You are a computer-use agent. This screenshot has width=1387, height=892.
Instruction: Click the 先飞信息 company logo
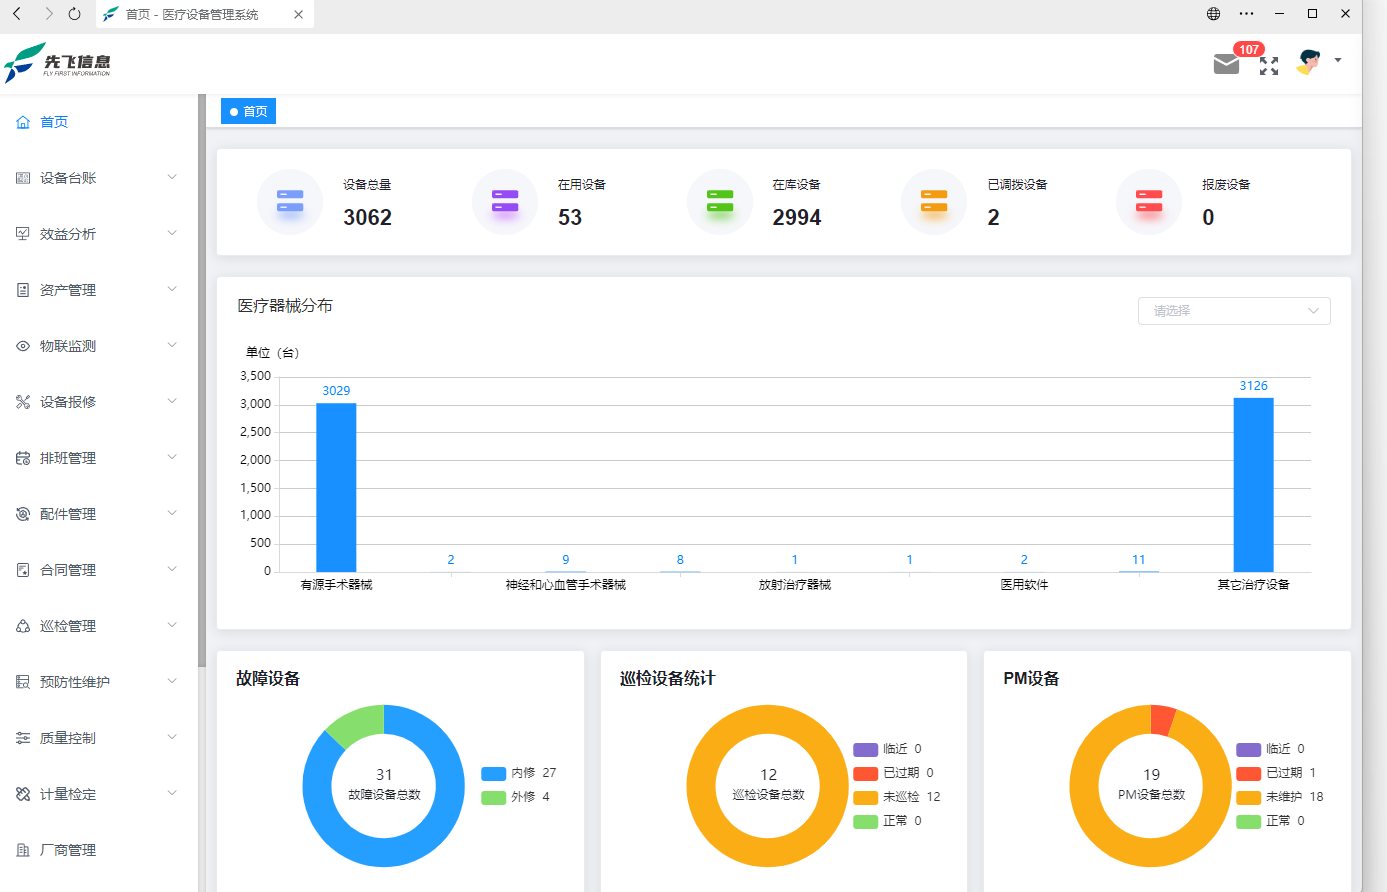click(x=57, y=62)
